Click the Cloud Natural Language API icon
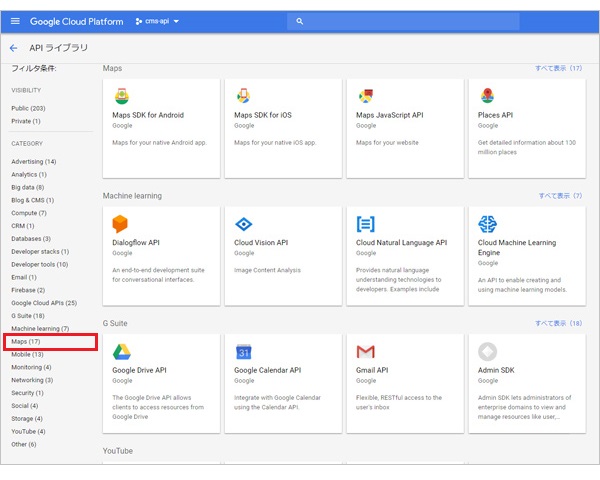Viewport: 600px width, 480px height. 365,224
